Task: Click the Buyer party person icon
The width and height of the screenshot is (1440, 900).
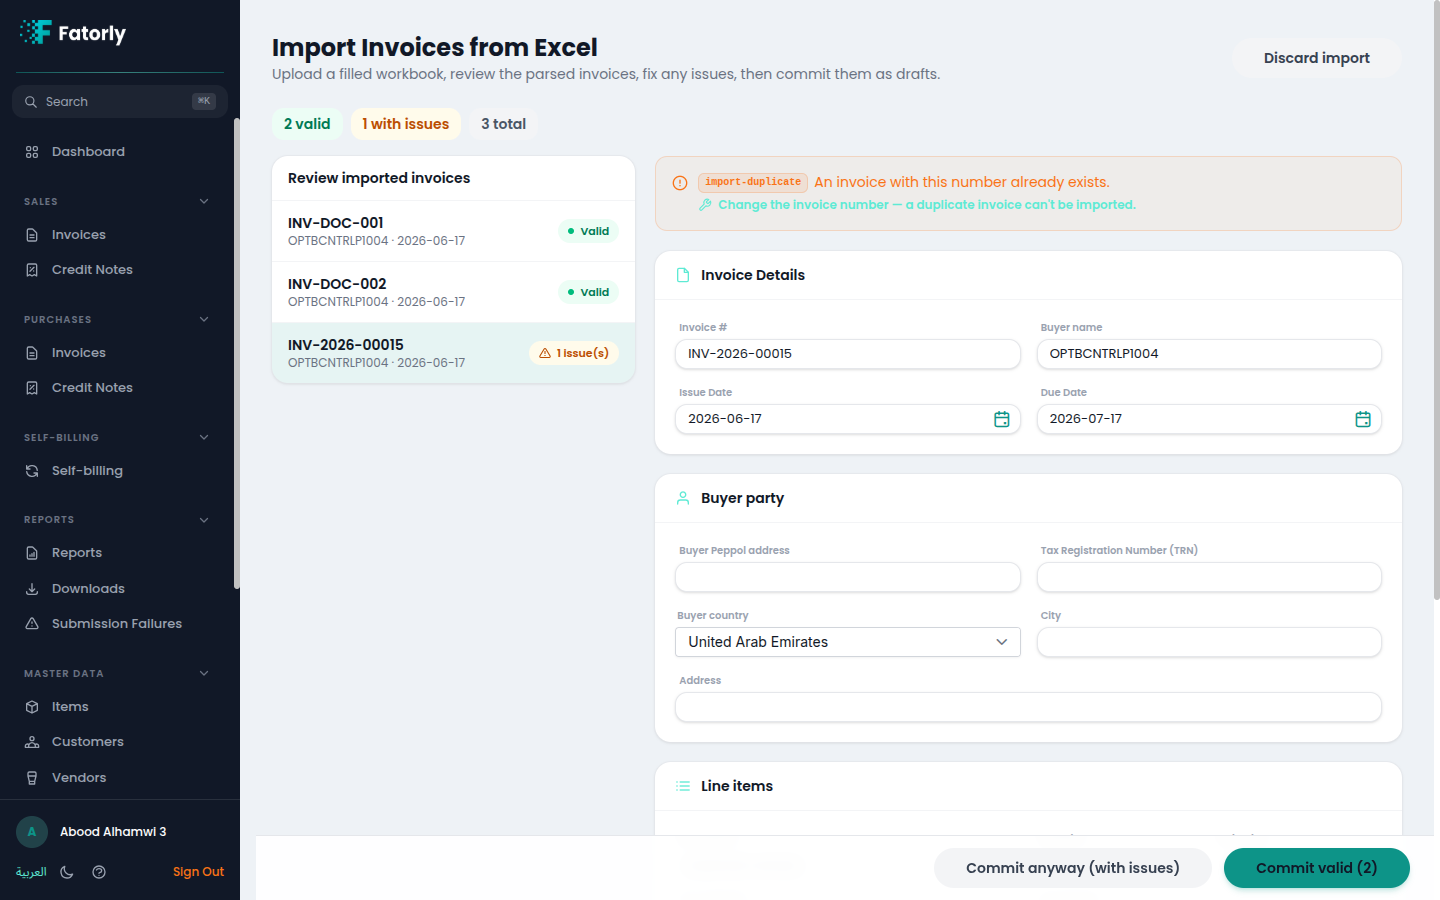Action: [x=683, y=498]
